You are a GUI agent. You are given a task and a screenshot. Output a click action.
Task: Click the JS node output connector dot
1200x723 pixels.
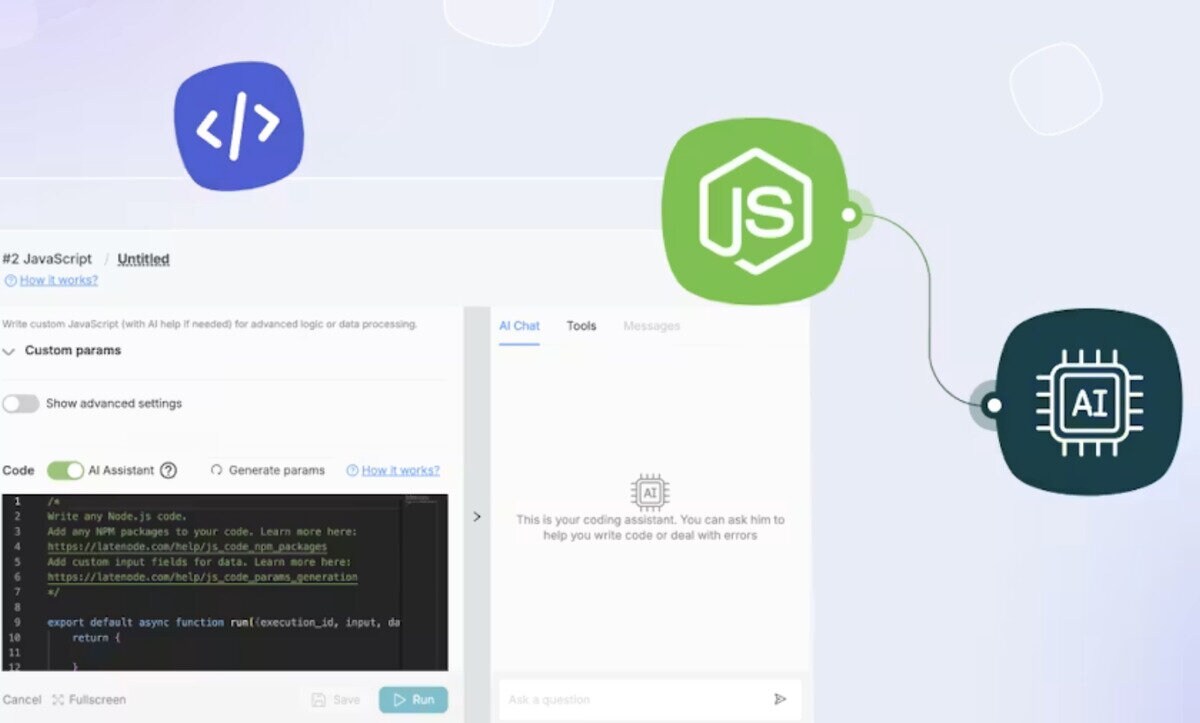[849, 214]
